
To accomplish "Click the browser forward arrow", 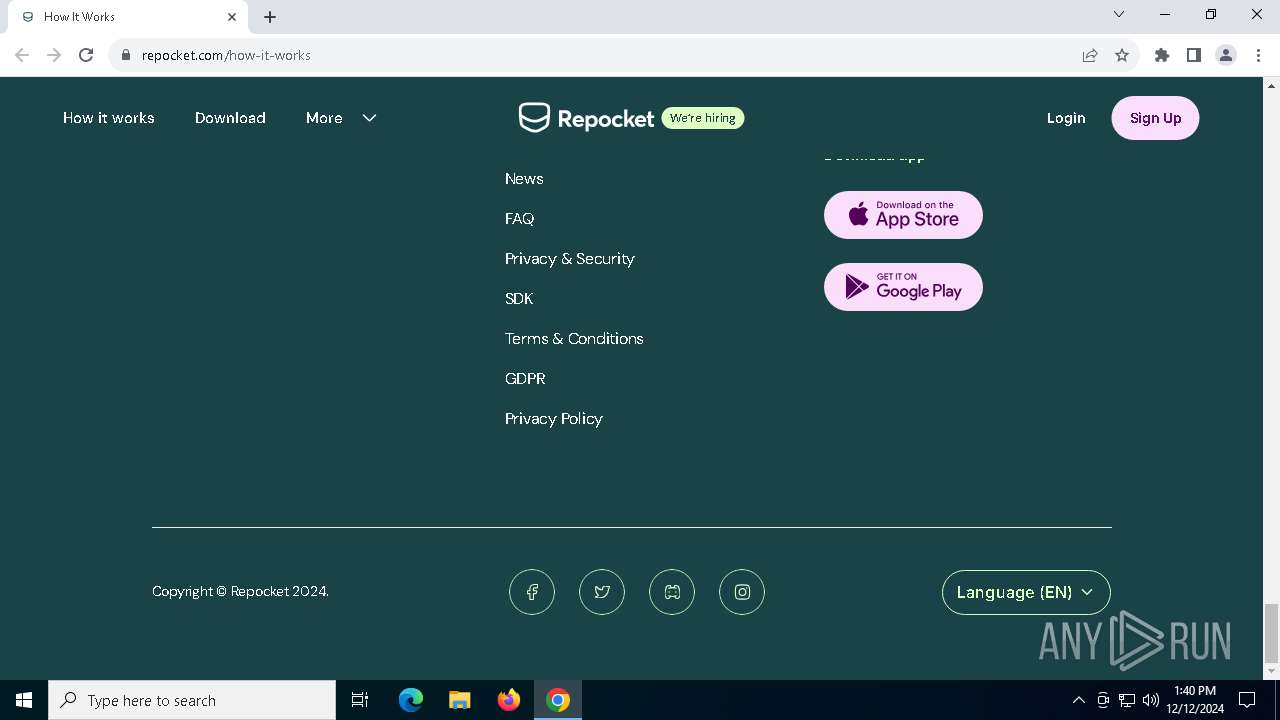I will pos(54,55).
